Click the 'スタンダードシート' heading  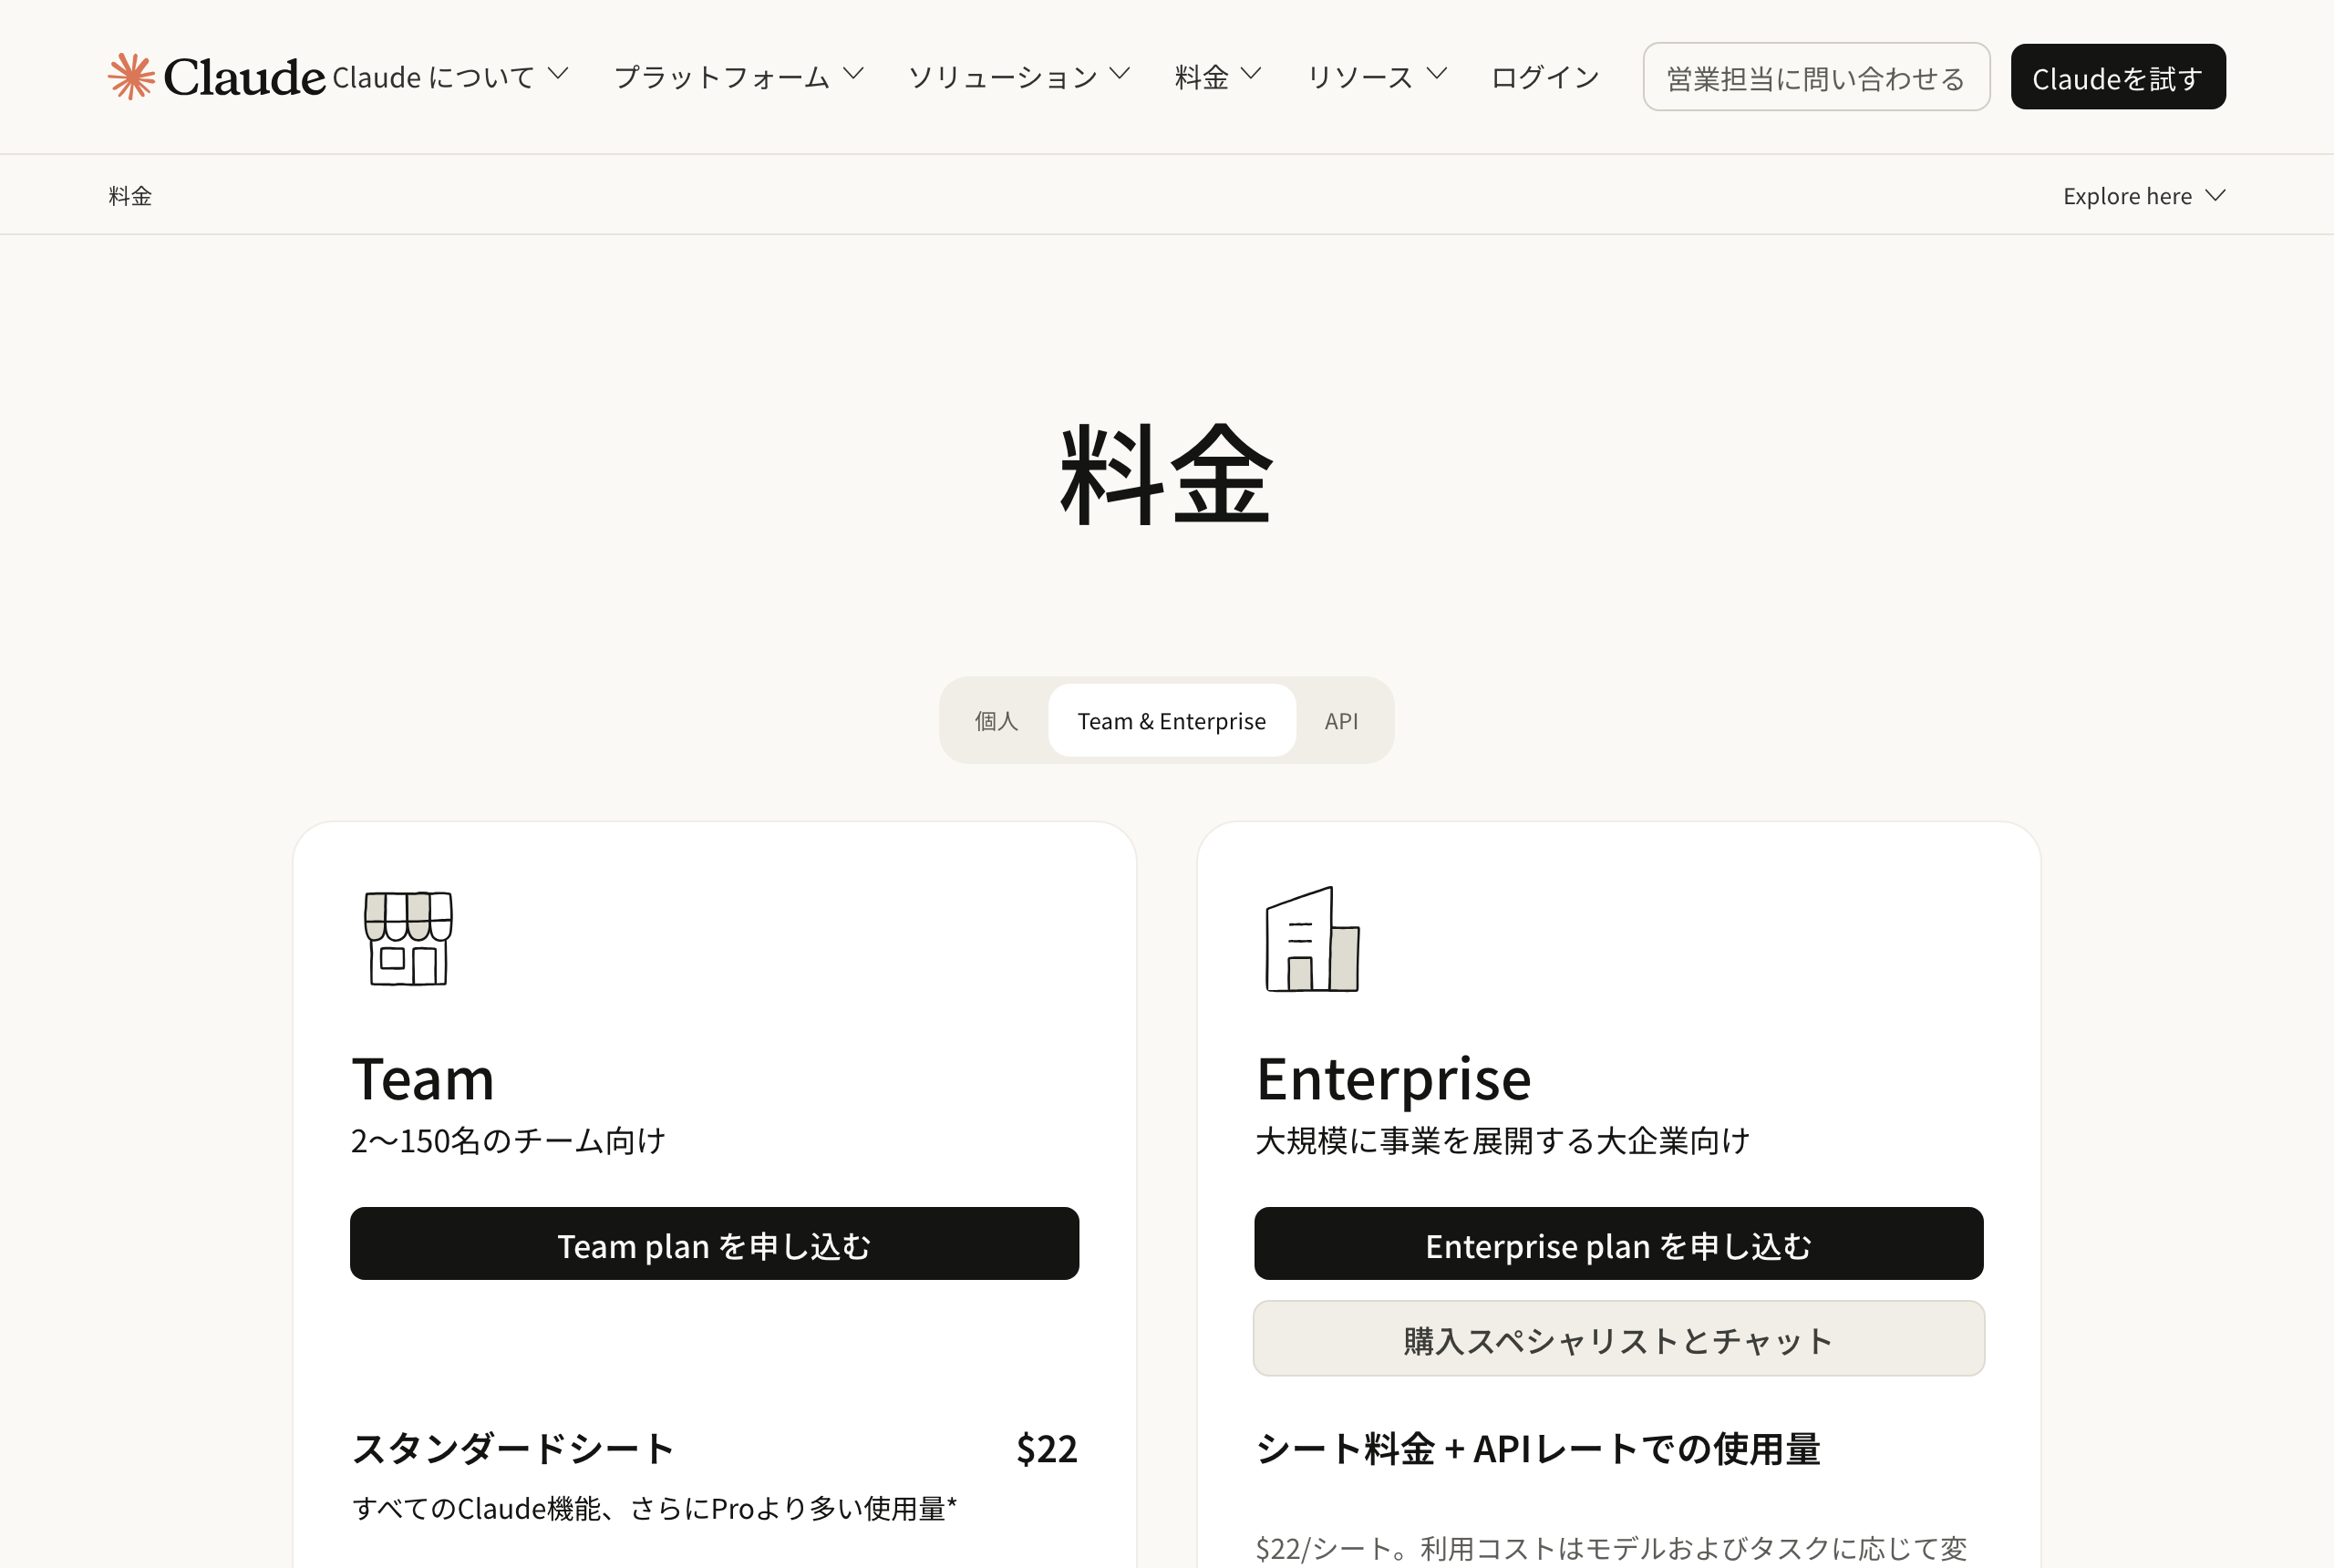click(x=513, y=1448)
